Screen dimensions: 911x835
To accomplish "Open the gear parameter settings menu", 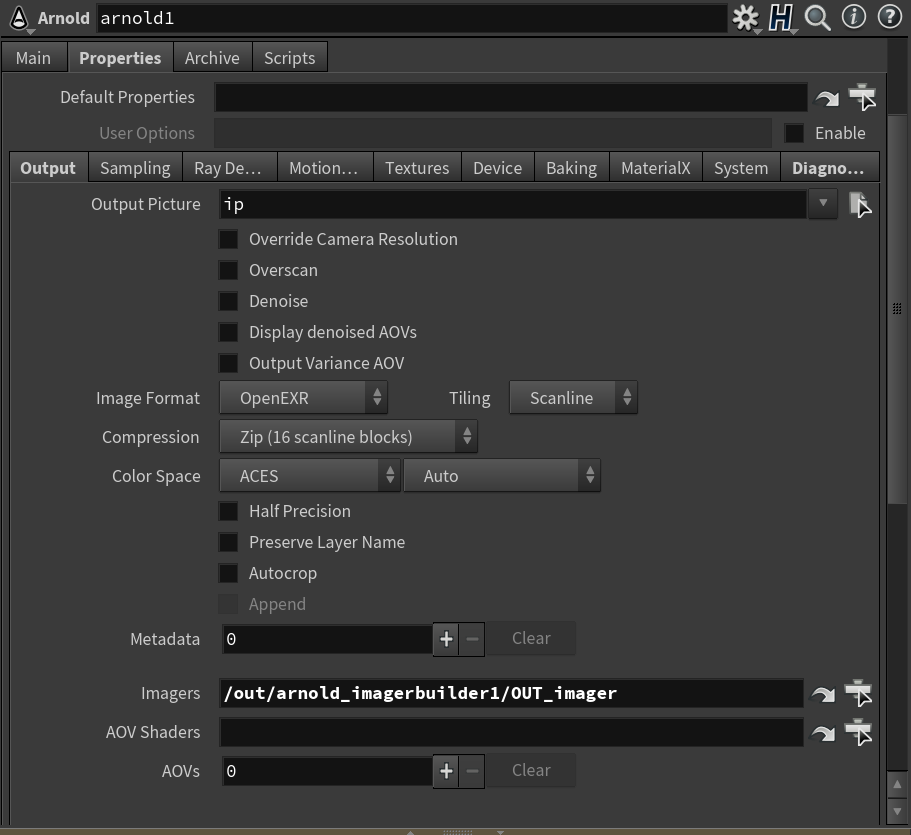I will [745, 18].
